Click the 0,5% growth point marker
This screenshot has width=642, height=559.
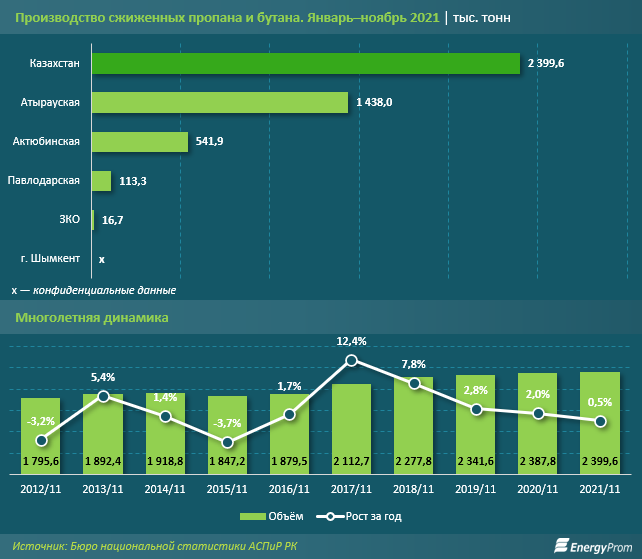click(x=600, y=421)
